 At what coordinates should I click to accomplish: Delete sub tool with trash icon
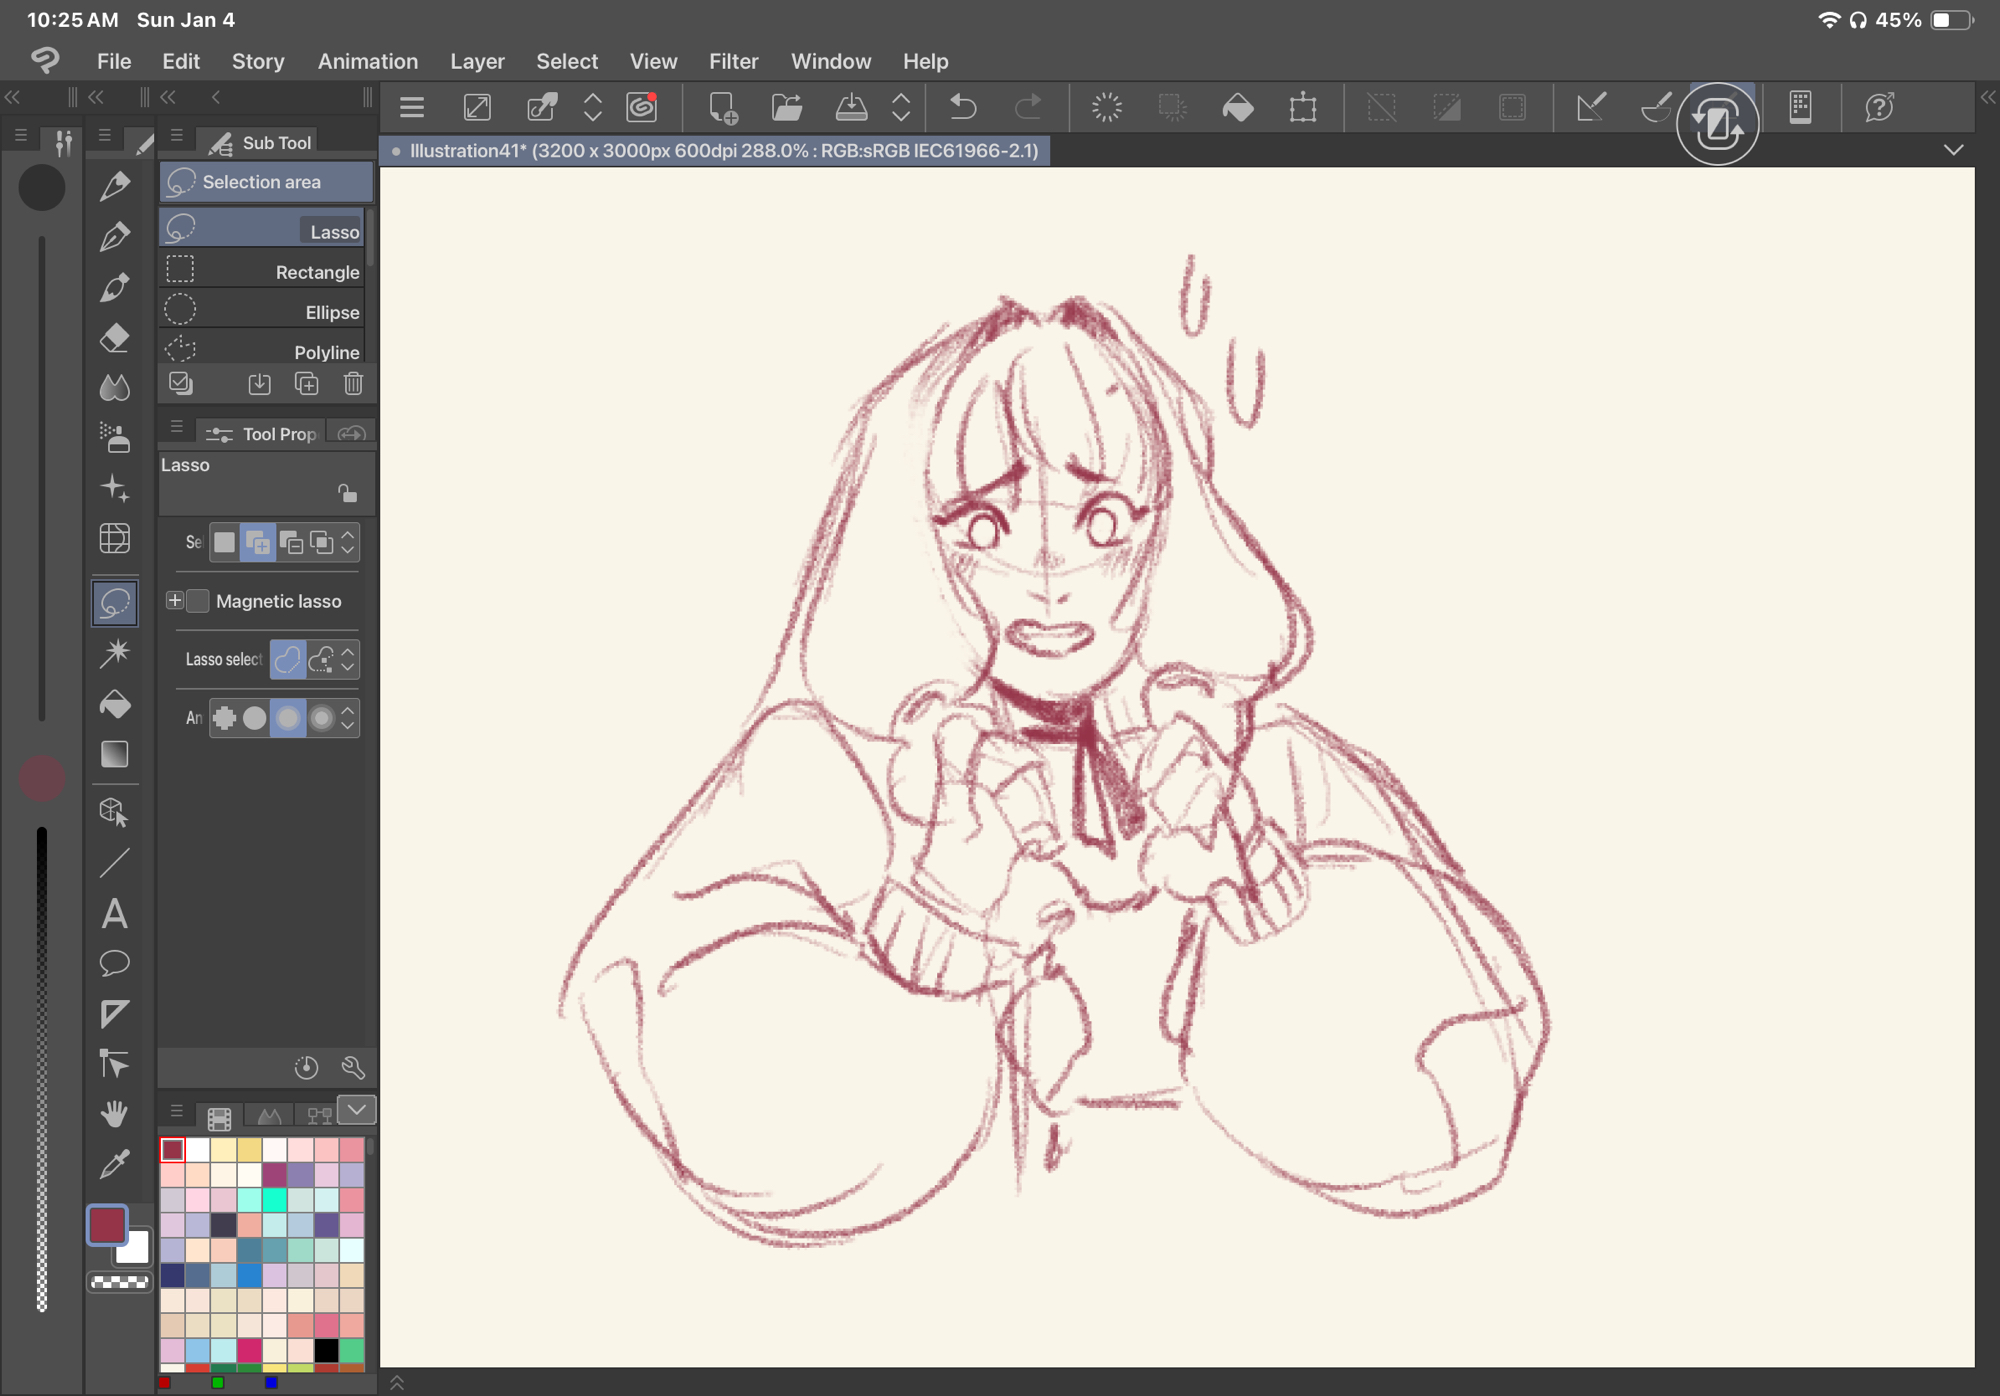tap(353, 384)
